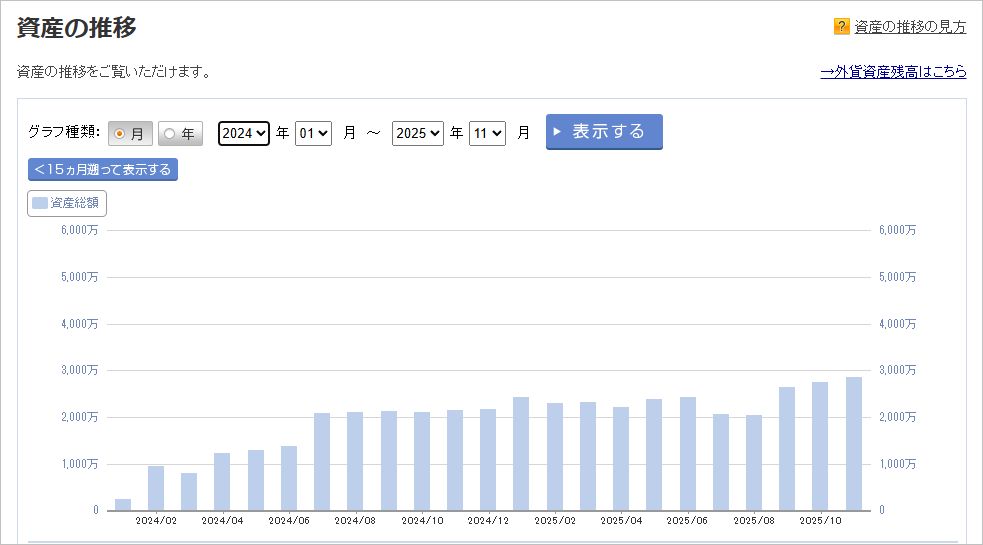Select the 月 radio button
The height and width of the screenshot is (545, 983).
click(119, 134)
